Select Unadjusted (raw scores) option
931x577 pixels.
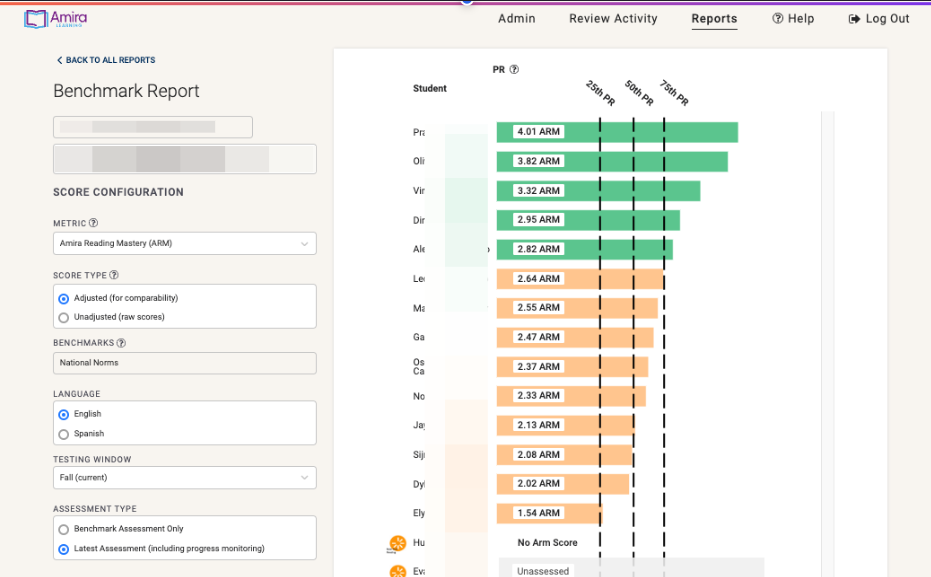pyautogui.click(x=64, y=317)
